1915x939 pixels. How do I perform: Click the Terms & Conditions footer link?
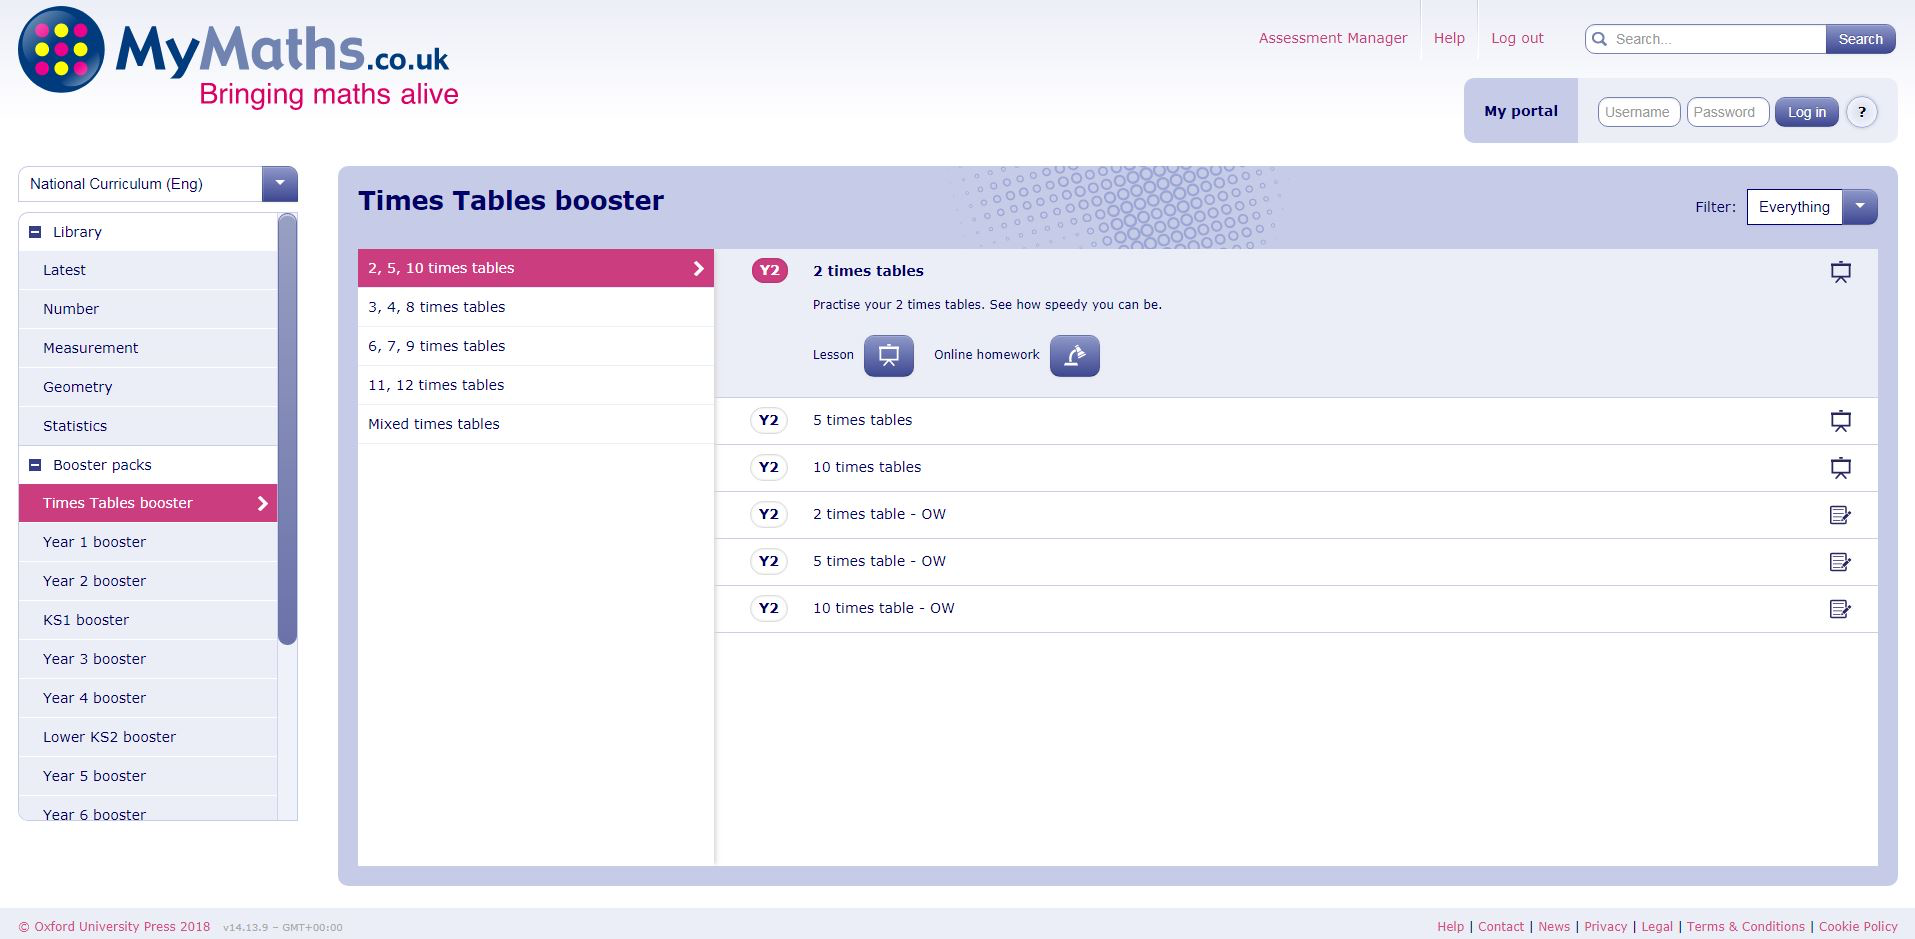coord(1746,927)
